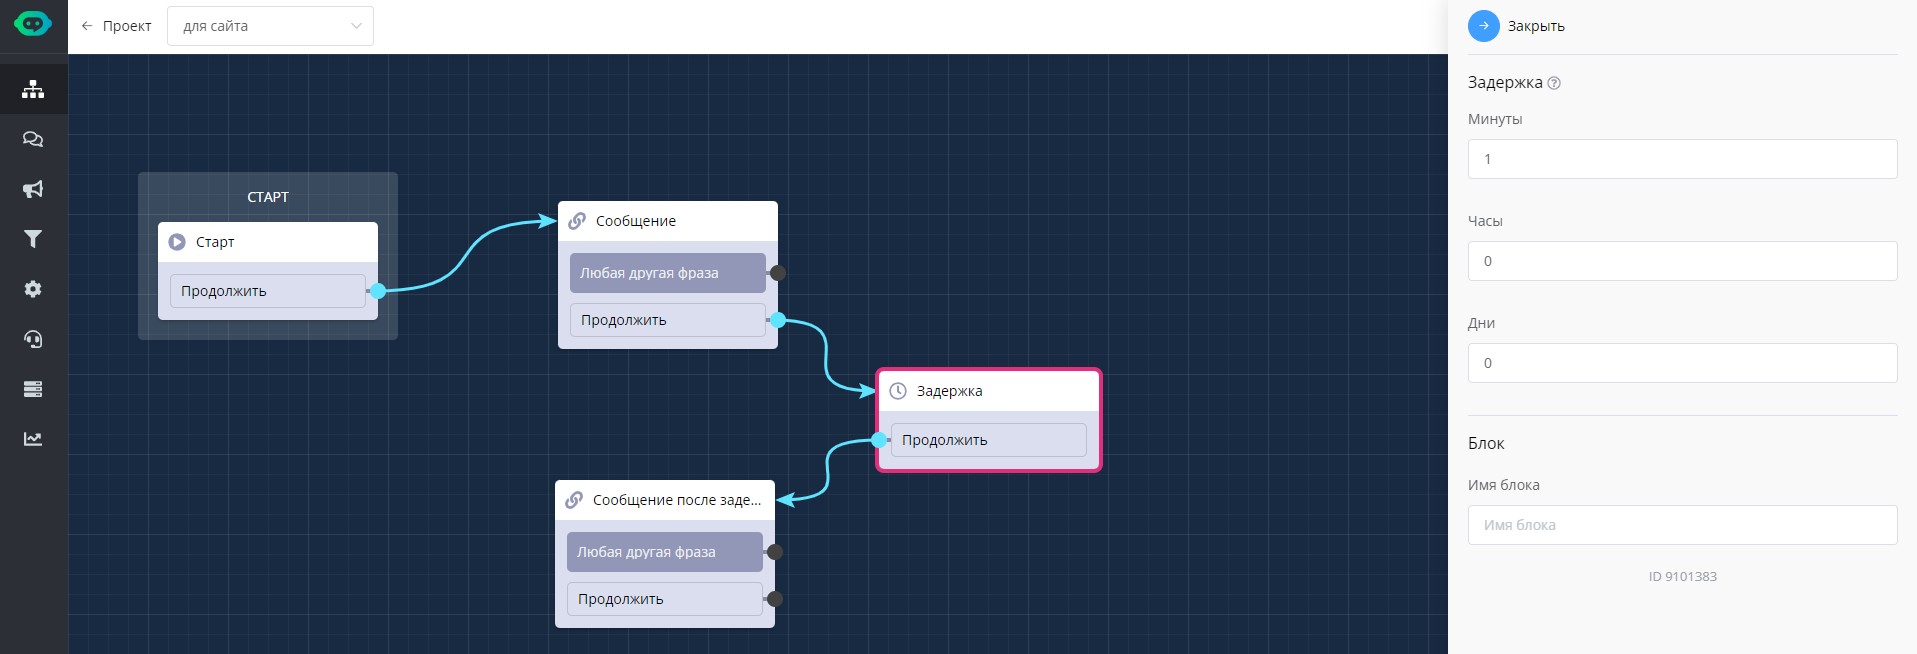Click 'Любая другая фраза' in Сообщение block

point(666,273)
